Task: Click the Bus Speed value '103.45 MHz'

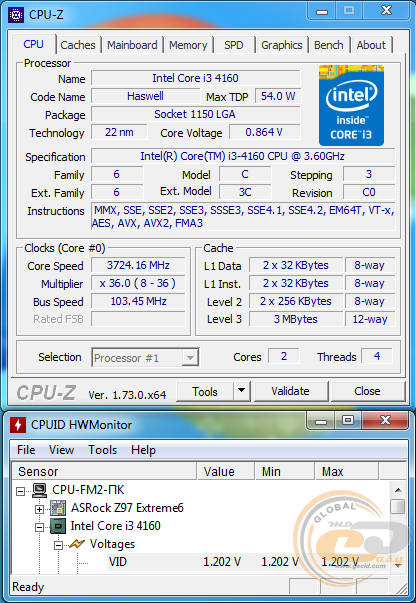Action: tap(138, 301)
